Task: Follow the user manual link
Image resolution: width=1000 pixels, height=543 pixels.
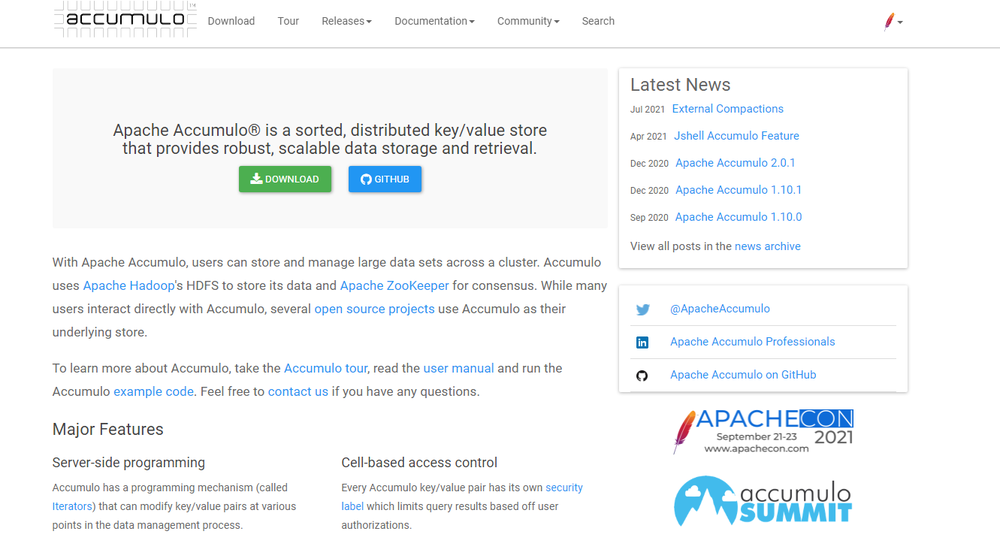Action: click(x=459, y=368)
